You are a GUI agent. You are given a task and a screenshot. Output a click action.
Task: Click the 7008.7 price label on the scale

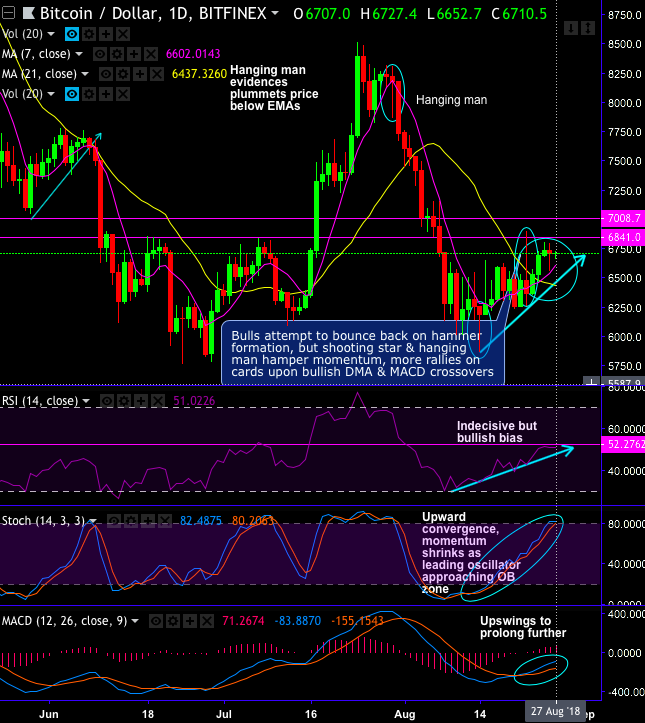(x=623, y=218)
